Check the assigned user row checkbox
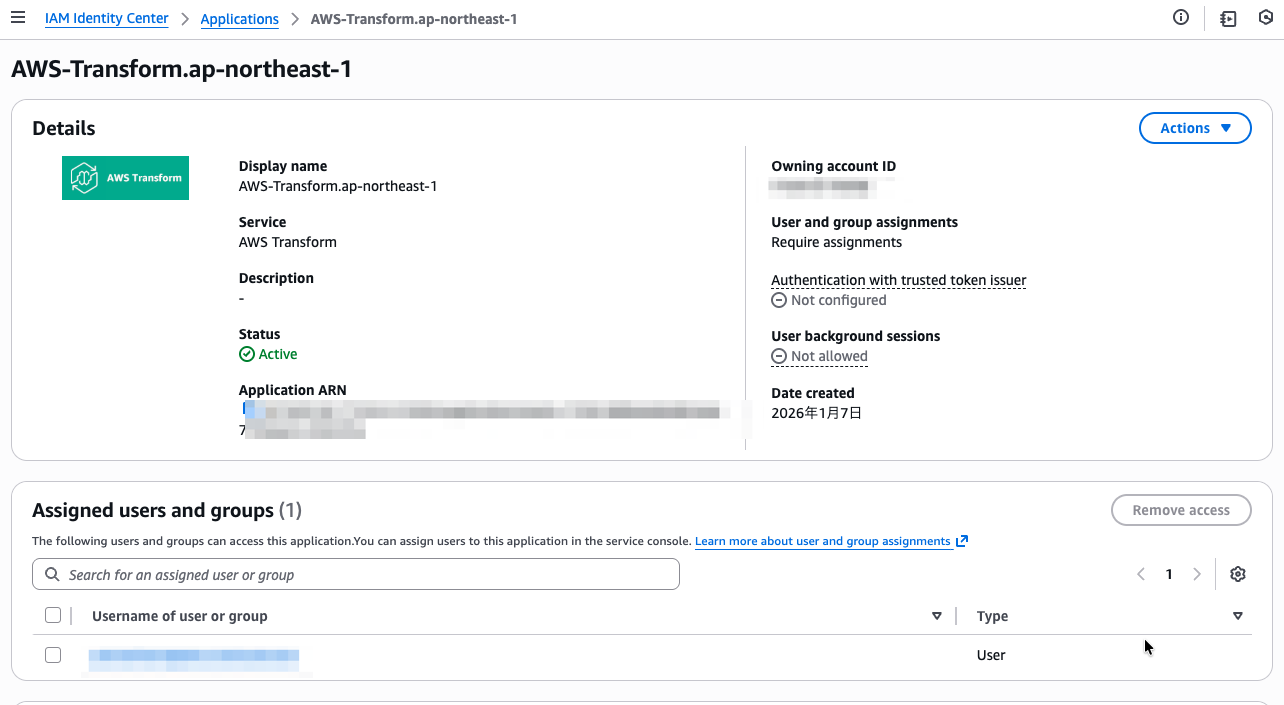Viewport: 1284px width, 705px height. tap(53, 655)
